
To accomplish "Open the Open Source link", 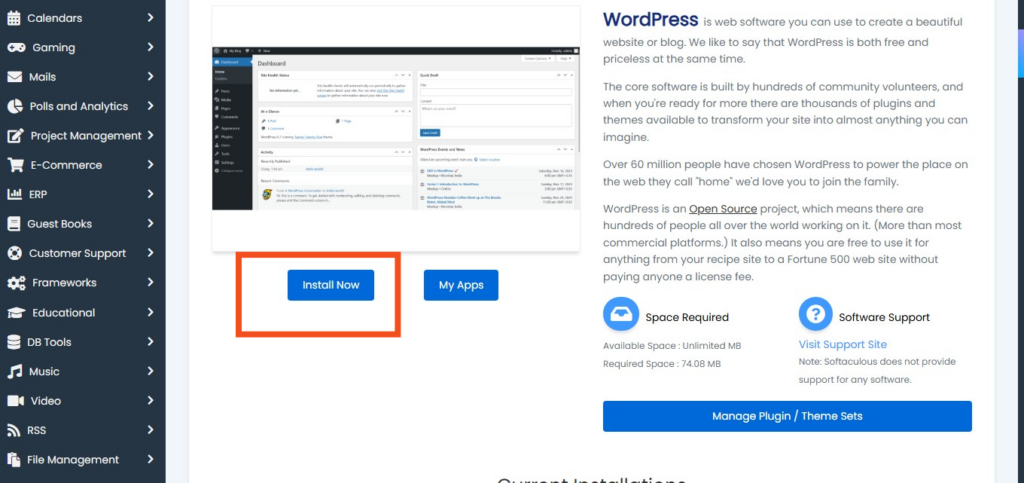I will pos(723,209).
